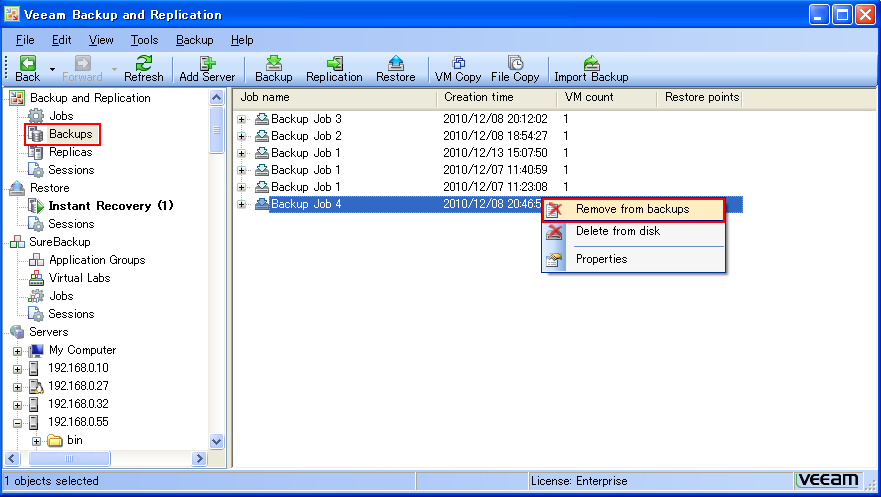Collapse the 192.168.0.55 server node
Image resolution: width=881 pixels, height=497 pixels.
(x=17, y=423)
